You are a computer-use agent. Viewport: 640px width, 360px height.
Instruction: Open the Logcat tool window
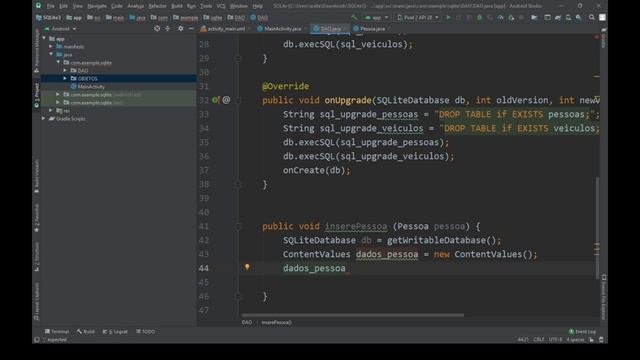pos(115,331)
